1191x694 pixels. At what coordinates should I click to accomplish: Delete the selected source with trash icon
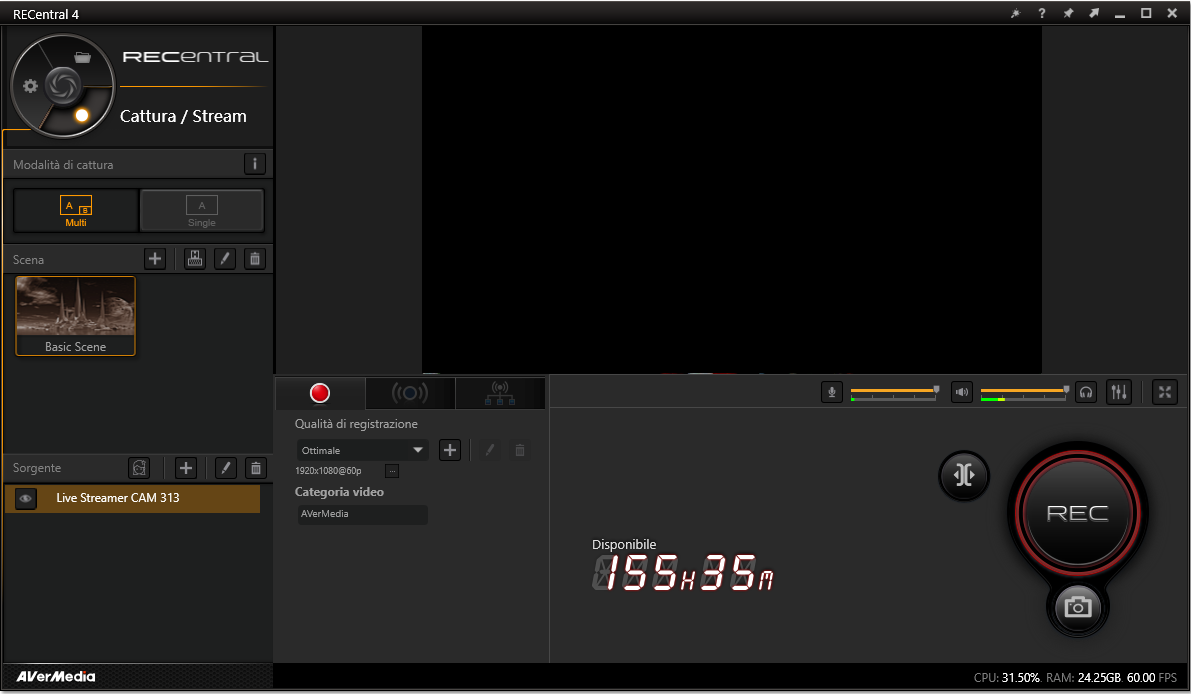tap(256, 468)
